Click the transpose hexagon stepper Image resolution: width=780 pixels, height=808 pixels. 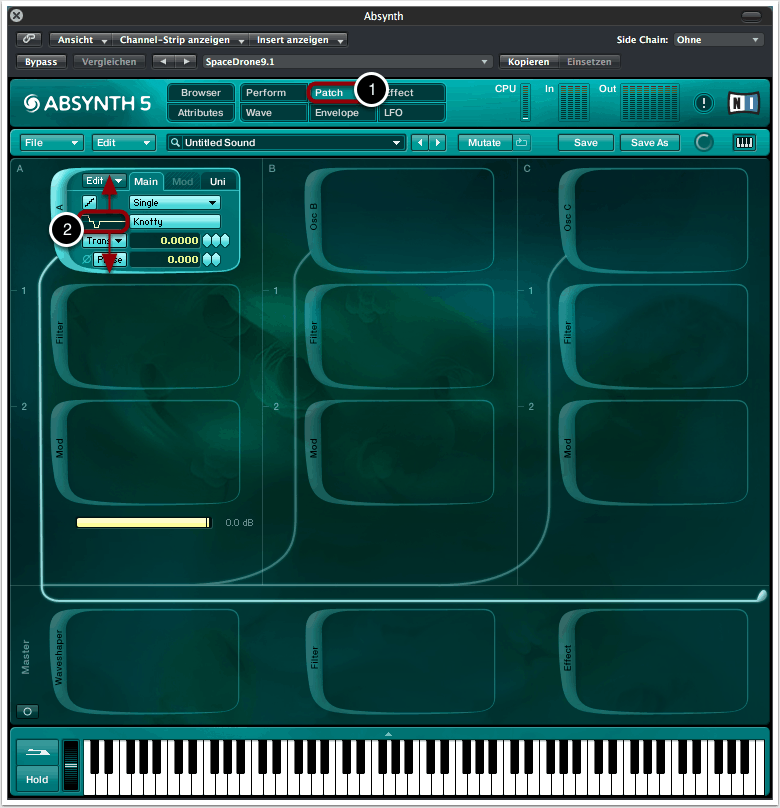tap(216, 241)
